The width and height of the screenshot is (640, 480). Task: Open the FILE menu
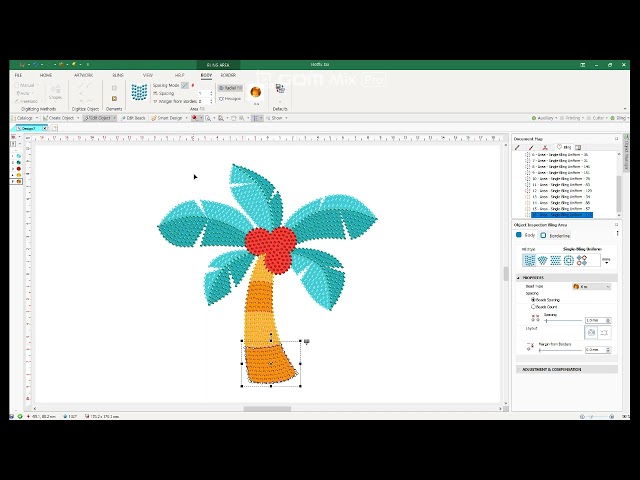[x=18, y=75]
